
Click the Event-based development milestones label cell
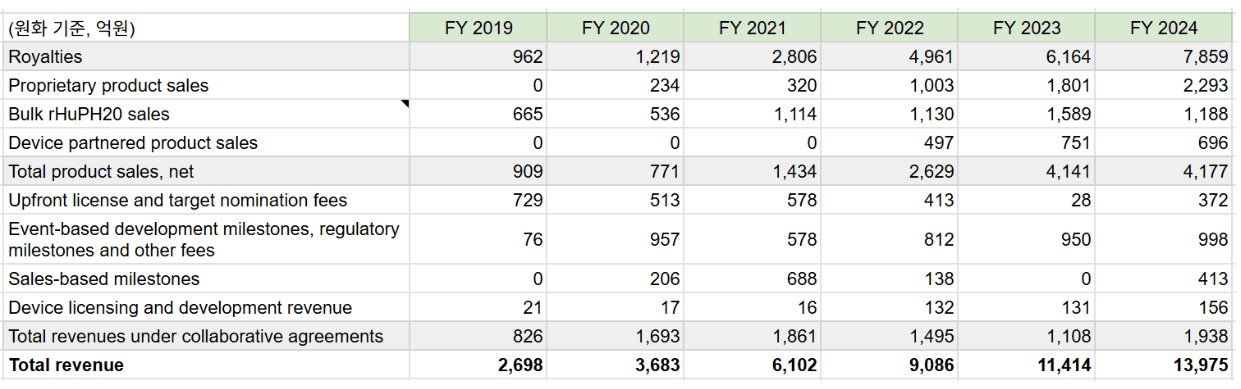tap(205, 240)
